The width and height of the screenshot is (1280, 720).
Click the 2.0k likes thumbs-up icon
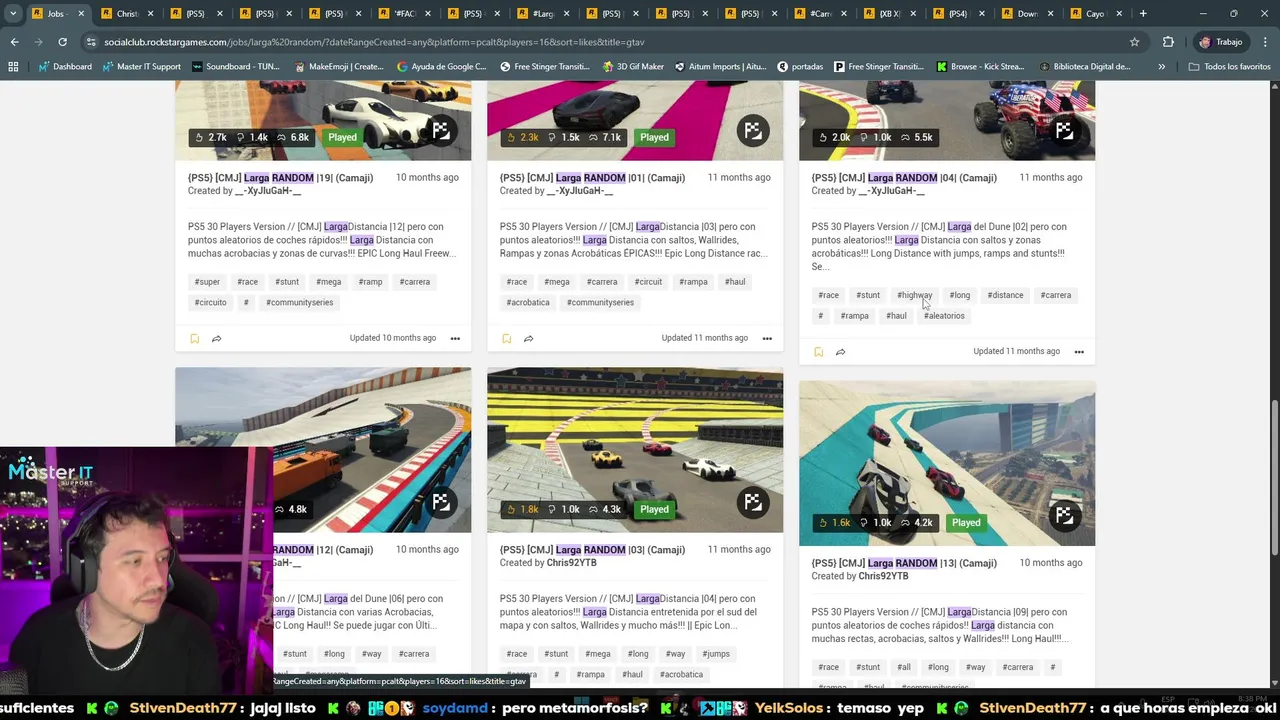click(x=822, y=137)
